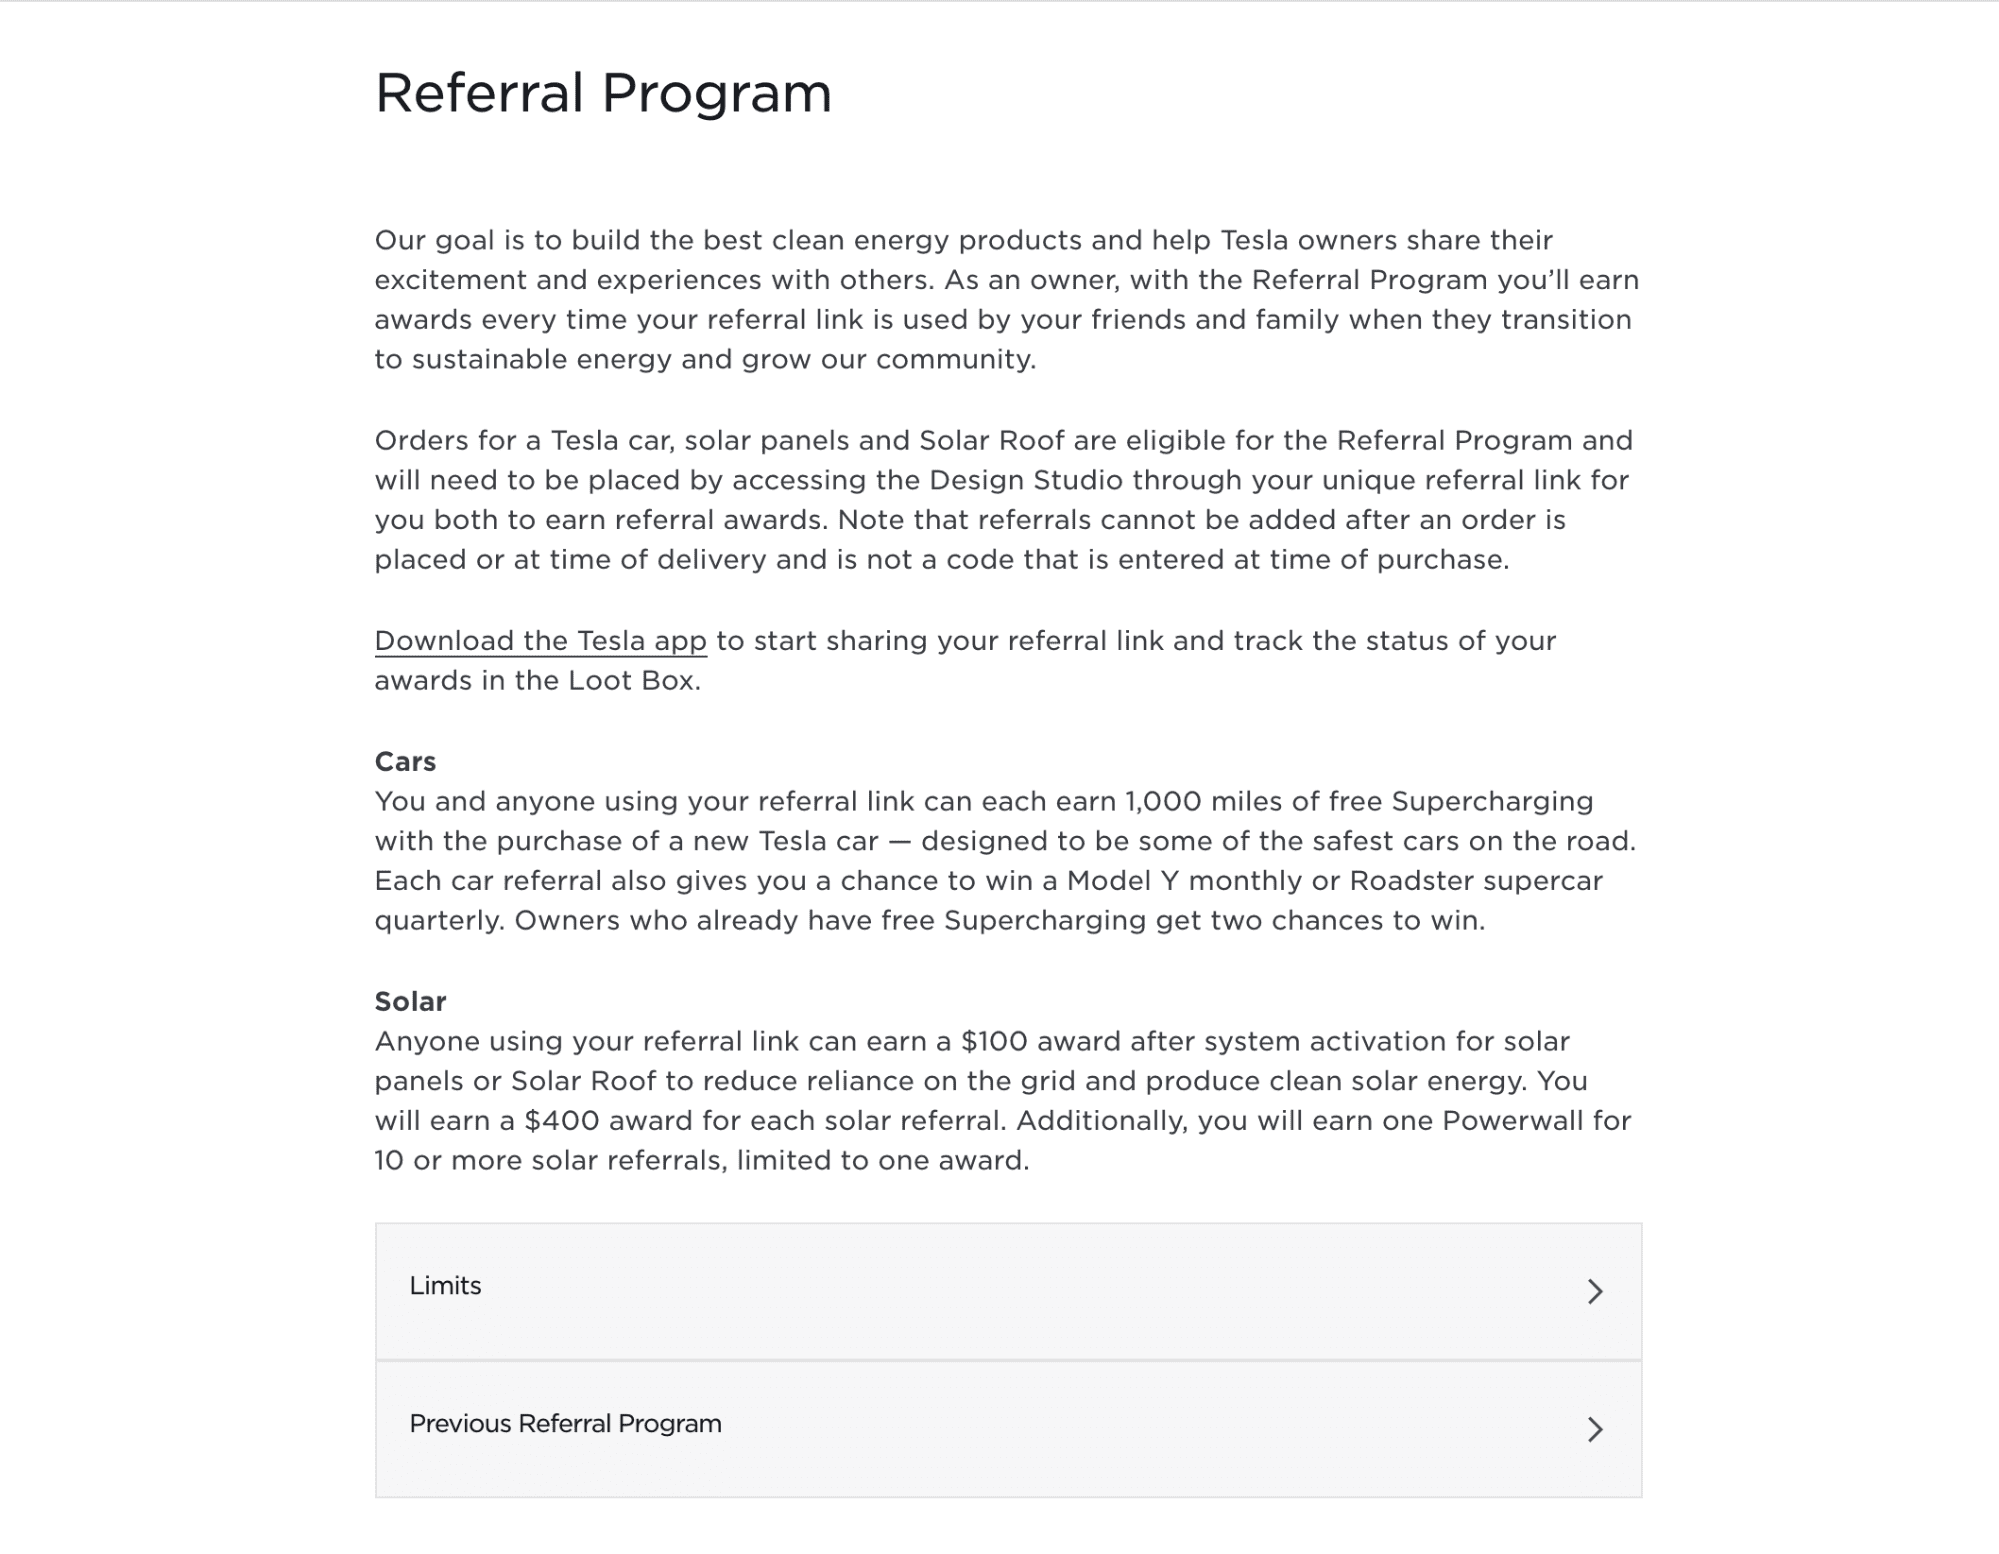Screen dimensions: 1999x1554
Task: Click the underlined link in the third paragraph
Action: pyautogui.click(x=539, y=640)
